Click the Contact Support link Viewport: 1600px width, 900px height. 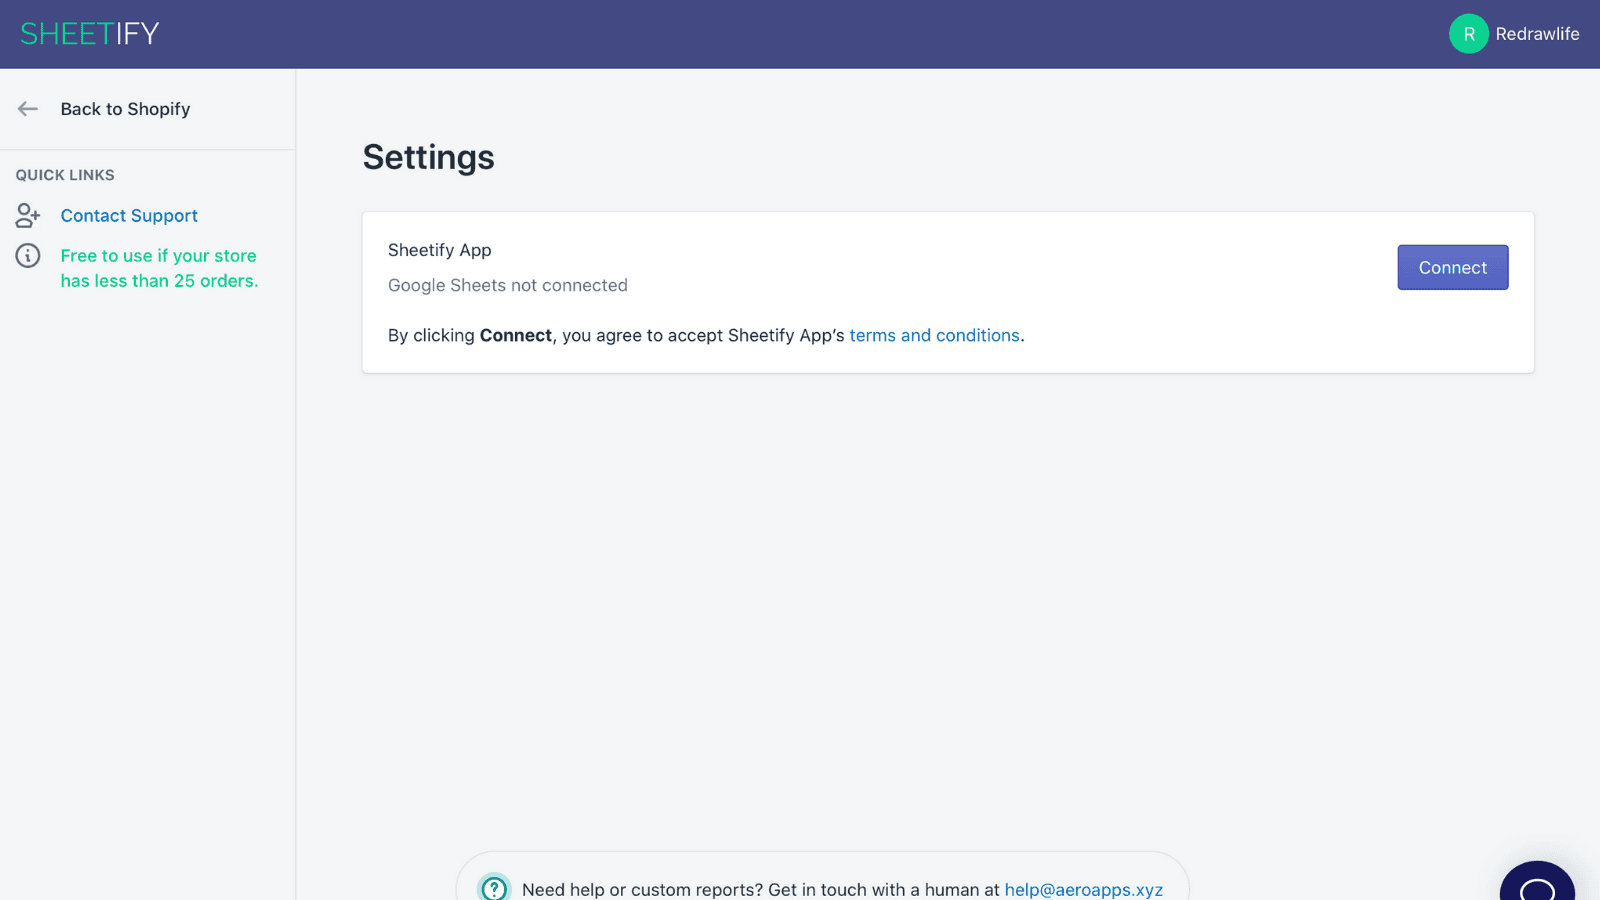tap(129, 215)
